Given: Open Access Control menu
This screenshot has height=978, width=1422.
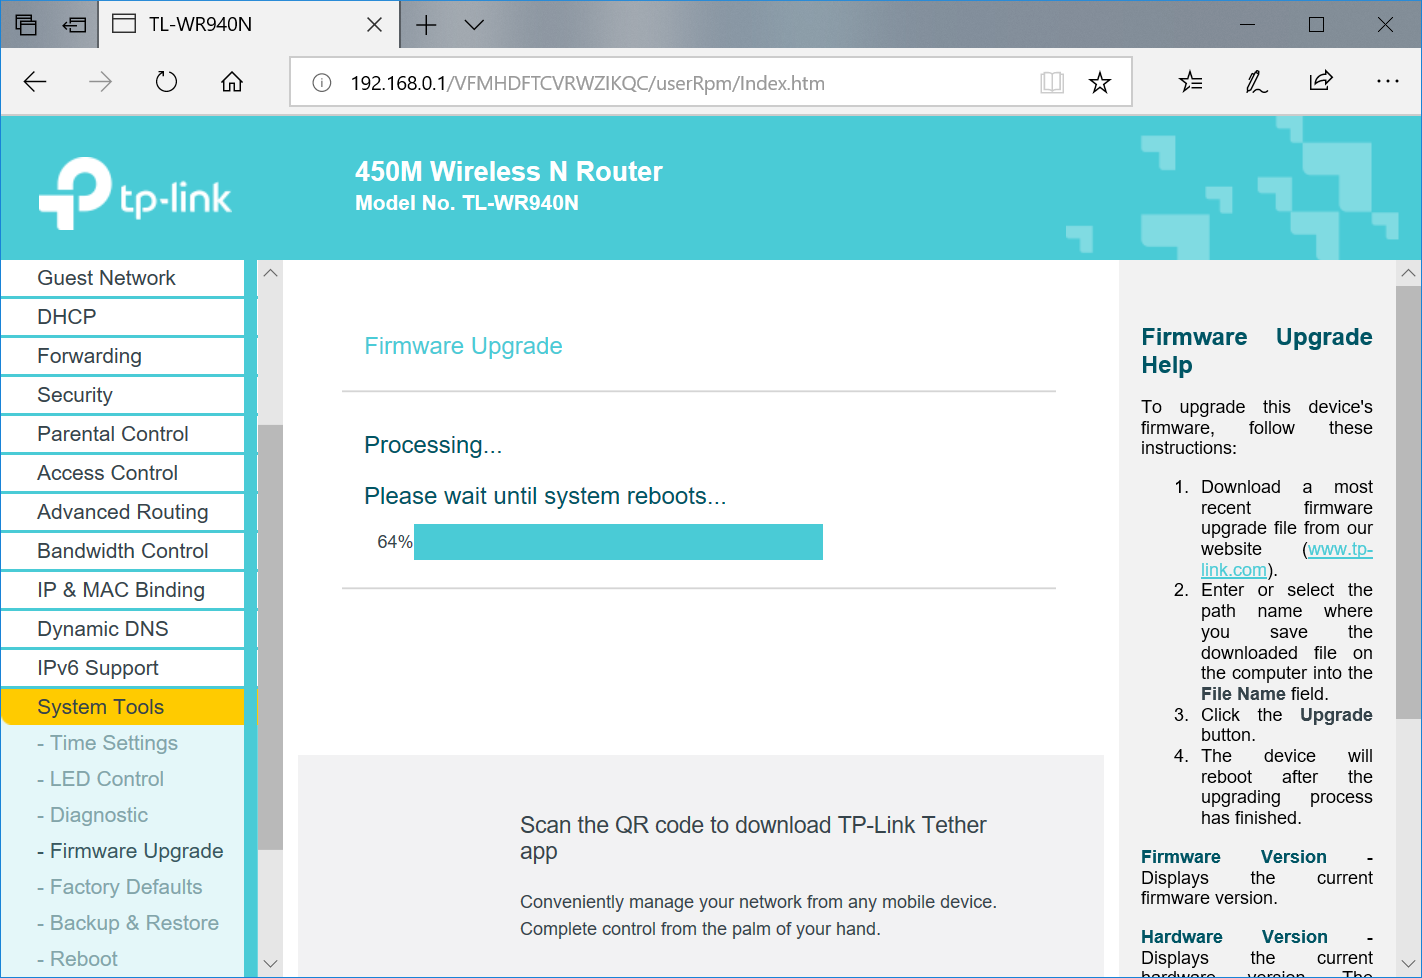Looking at the screenshot, I should (x=122, y=473).
